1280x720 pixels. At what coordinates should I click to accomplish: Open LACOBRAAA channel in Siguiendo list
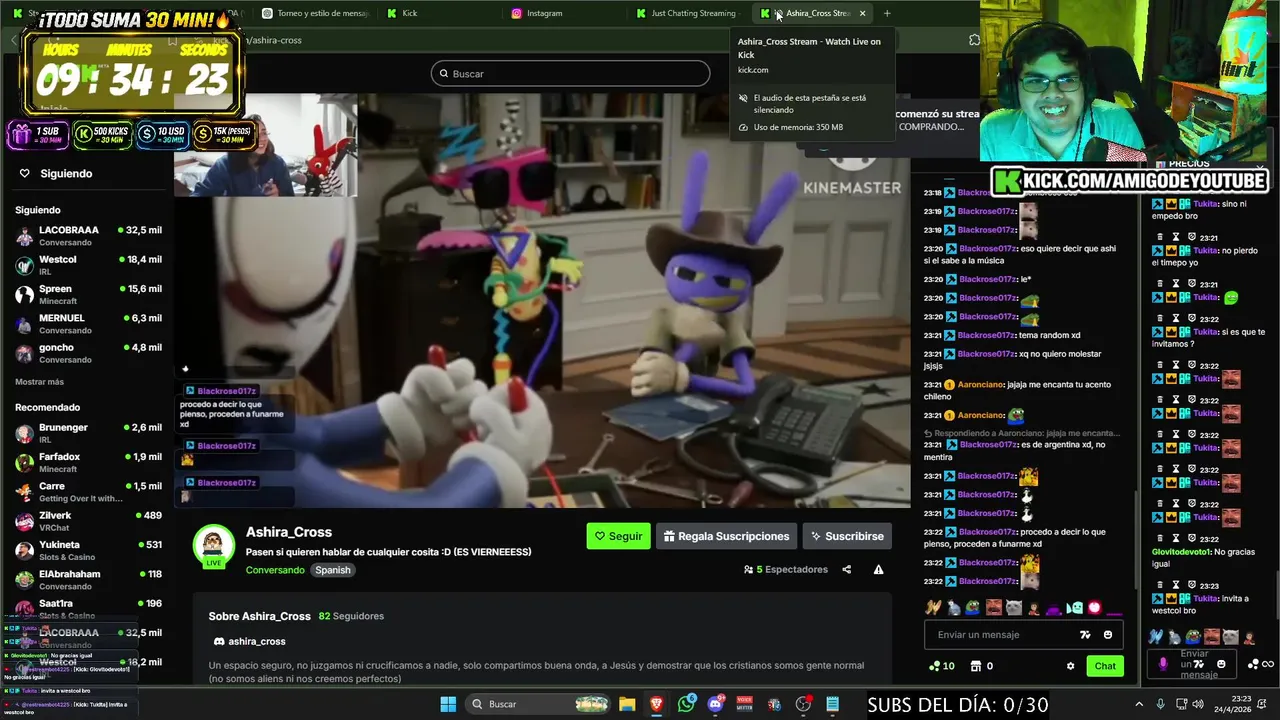[88, 235]
